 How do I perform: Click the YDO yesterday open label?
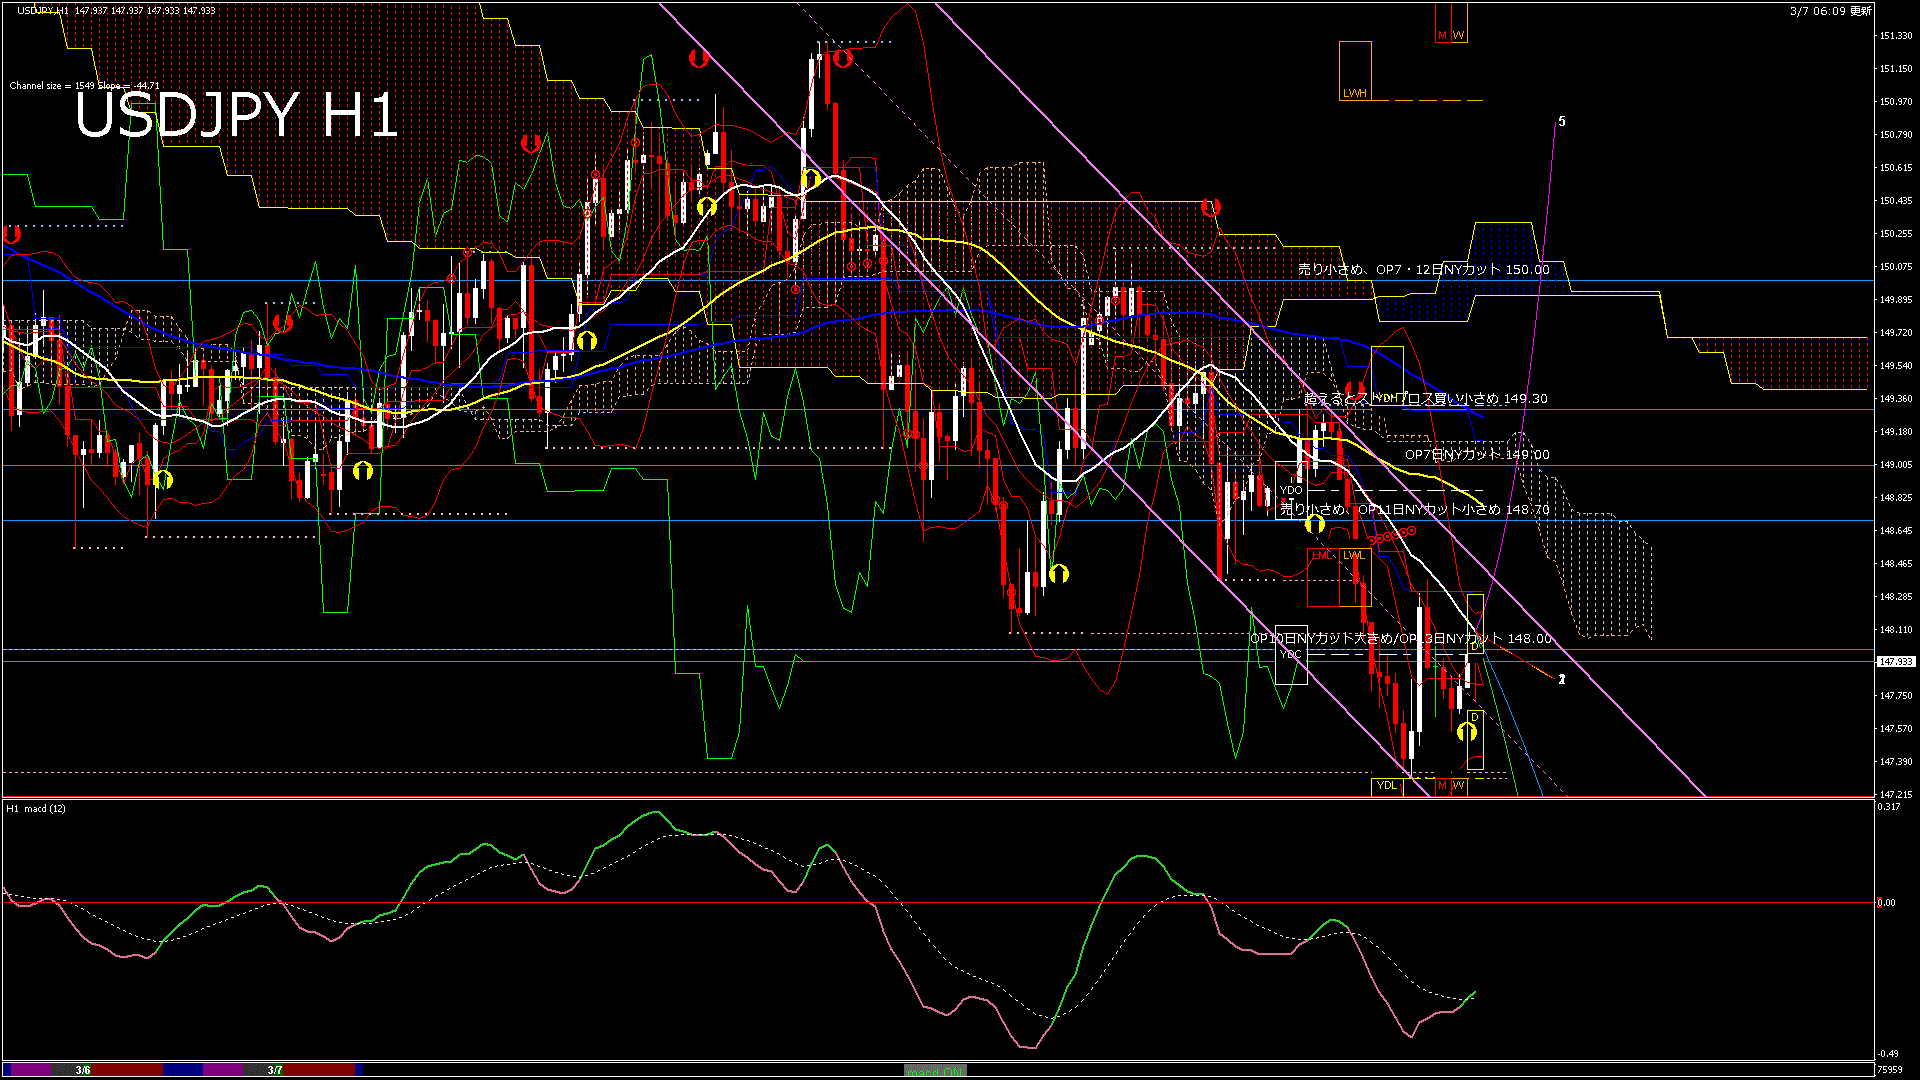pos(1291,490)
